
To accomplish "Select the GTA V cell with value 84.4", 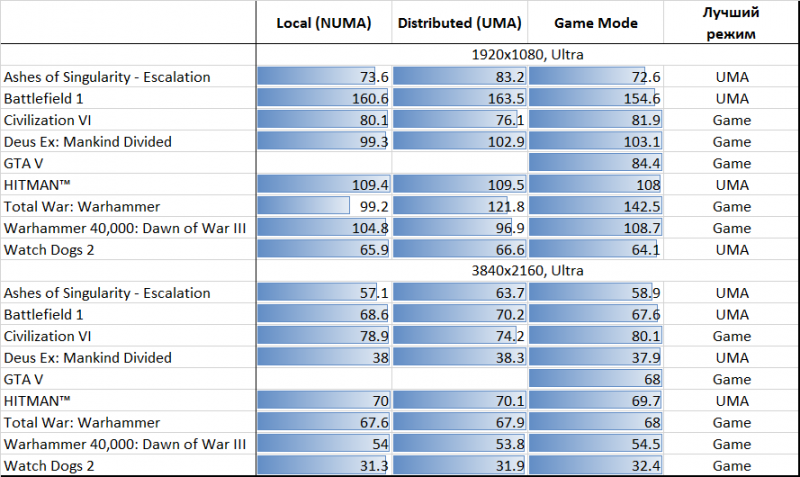I will click(595, 163).
